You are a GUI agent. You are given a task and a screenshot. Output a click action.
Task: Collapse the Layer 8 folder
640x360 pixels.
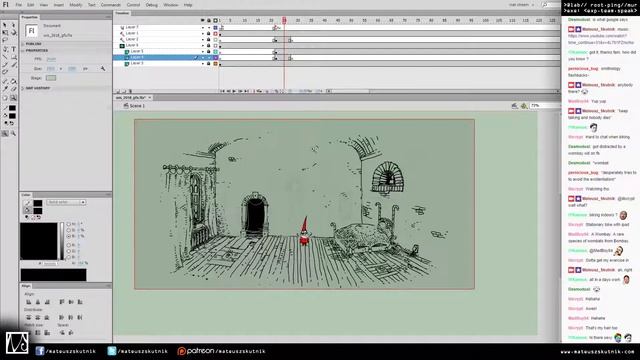tap(122, 45)
